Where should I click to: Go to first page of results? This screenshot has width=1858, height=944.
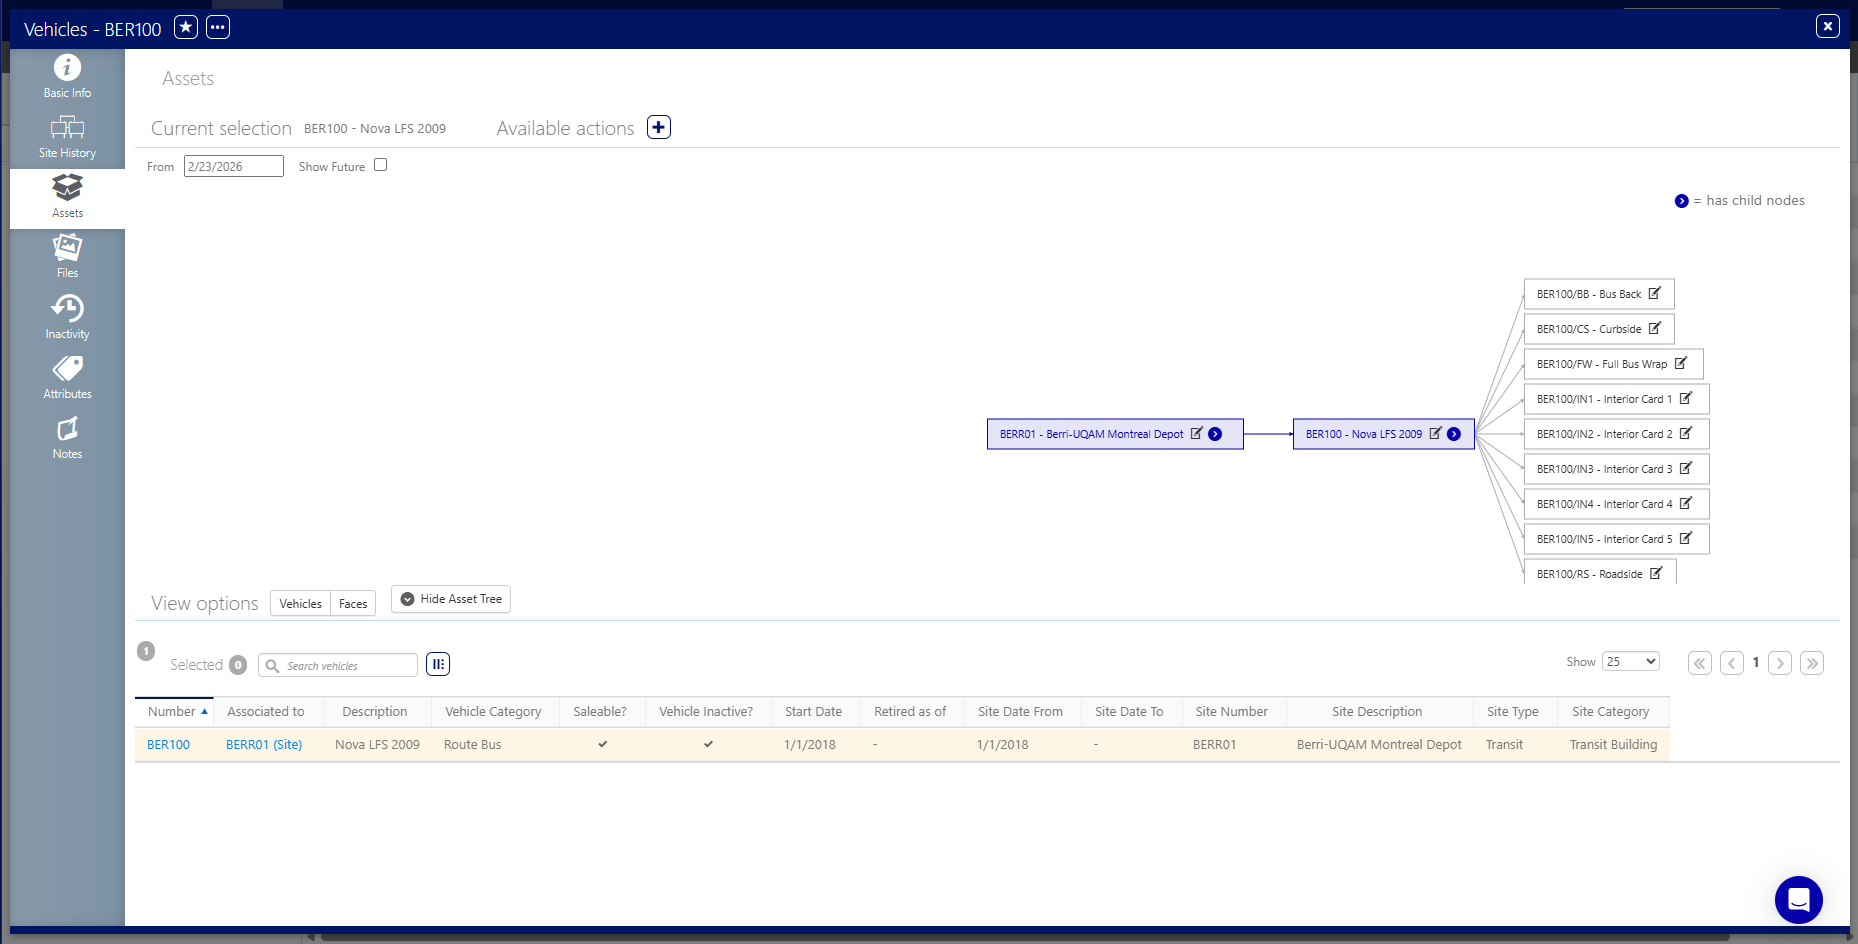1700,663
